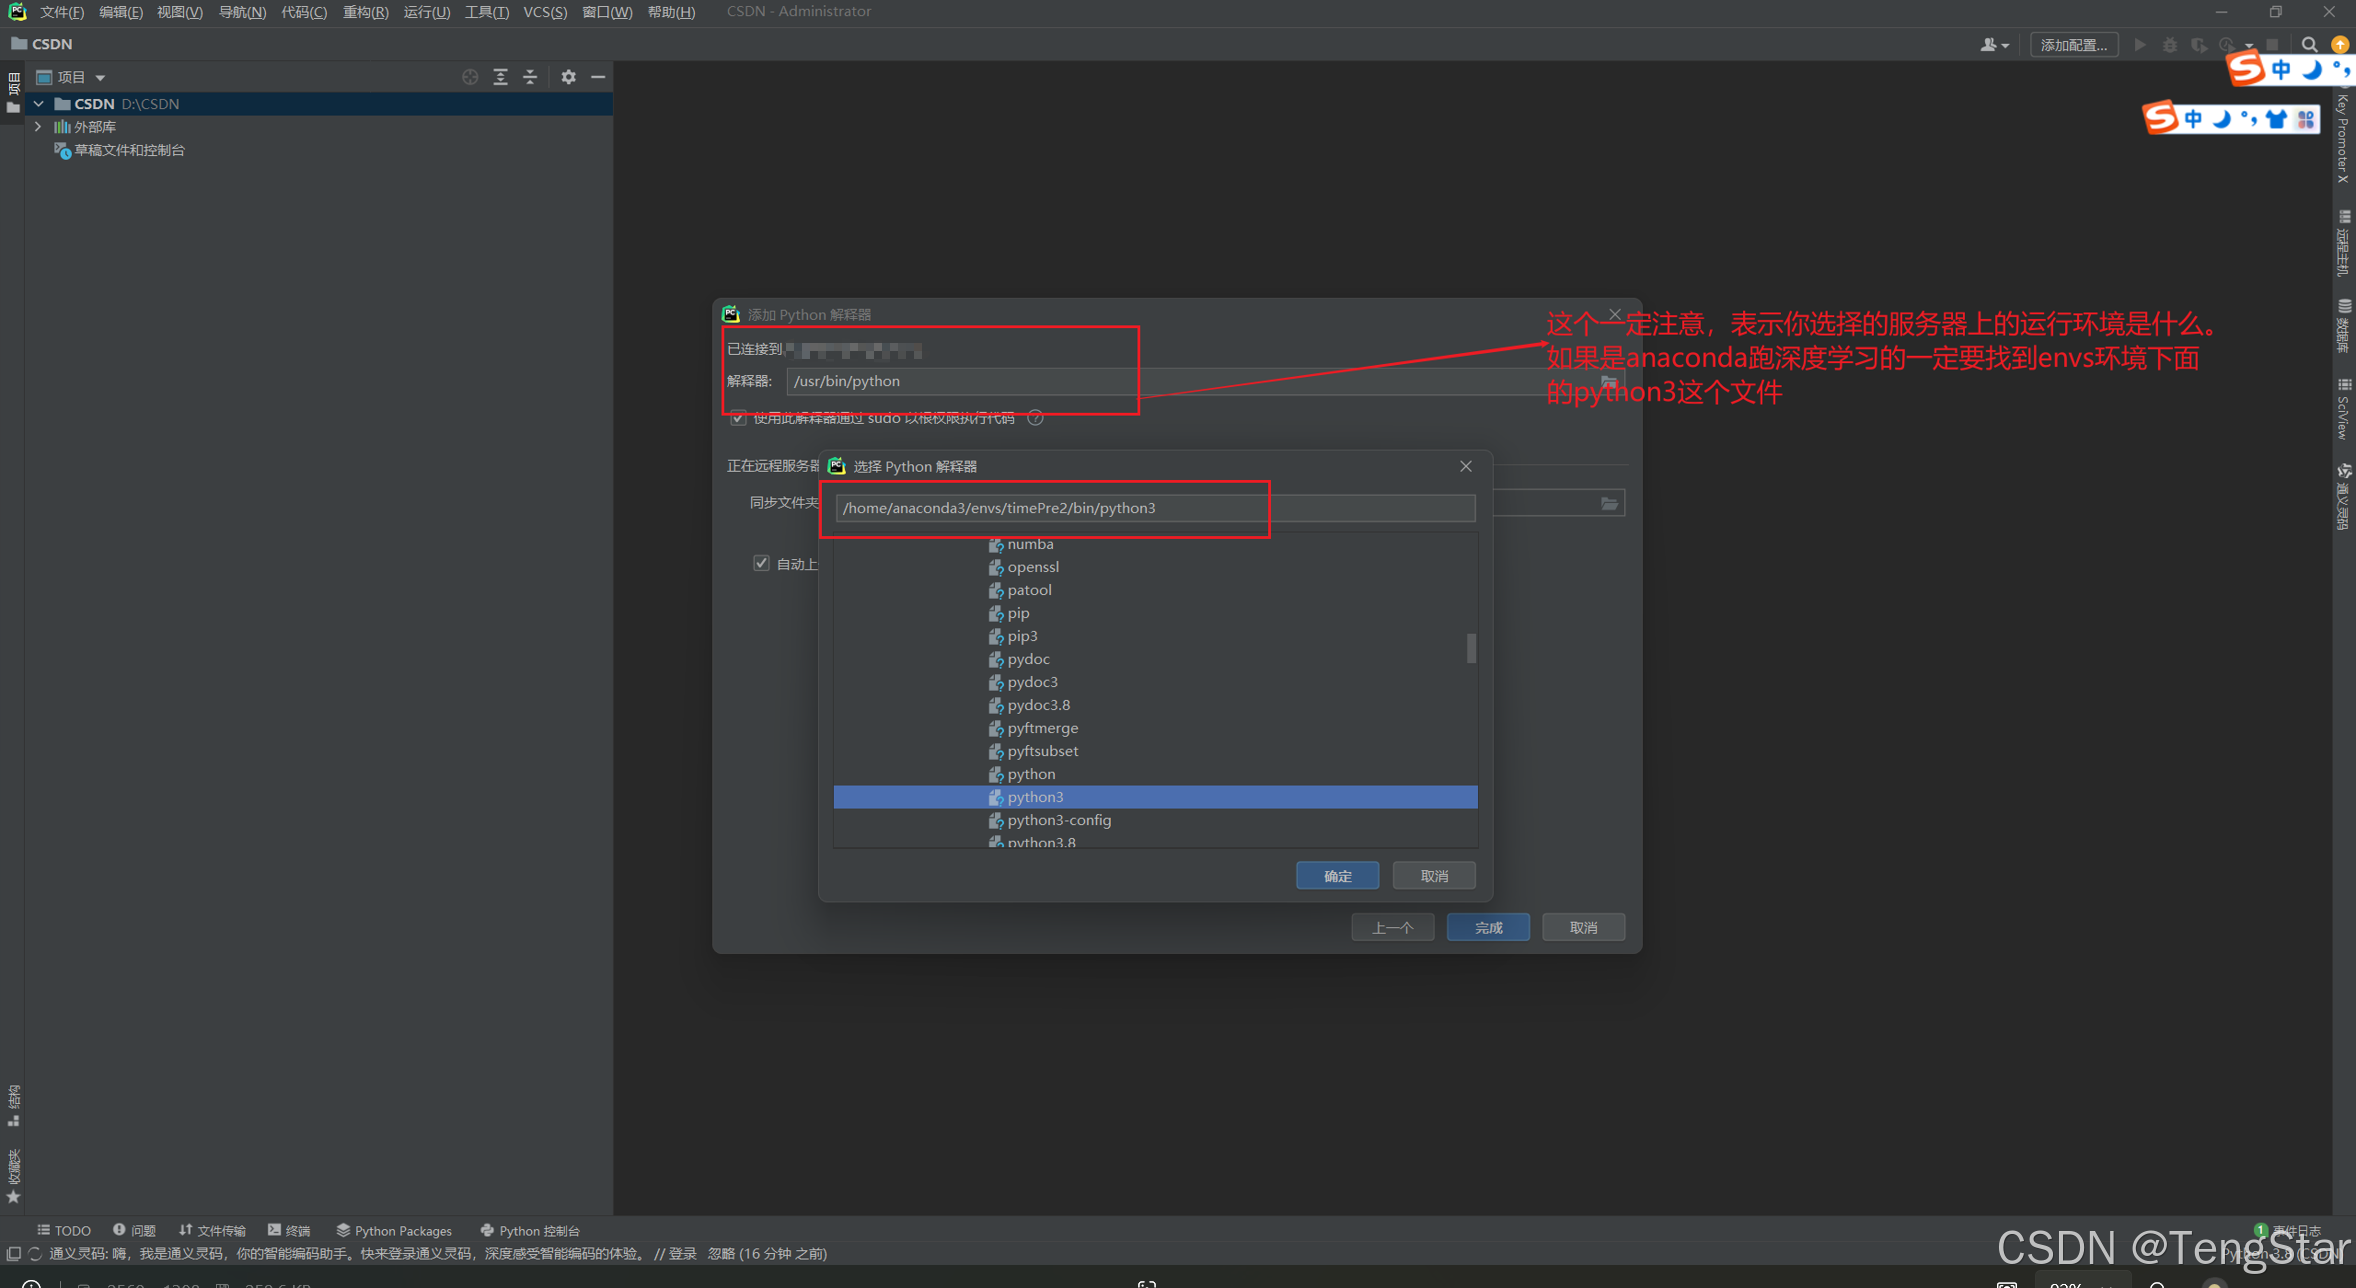Expand the 外部库 tree node
This screenshot has width=2356, height=1288.
click(38, 126)
